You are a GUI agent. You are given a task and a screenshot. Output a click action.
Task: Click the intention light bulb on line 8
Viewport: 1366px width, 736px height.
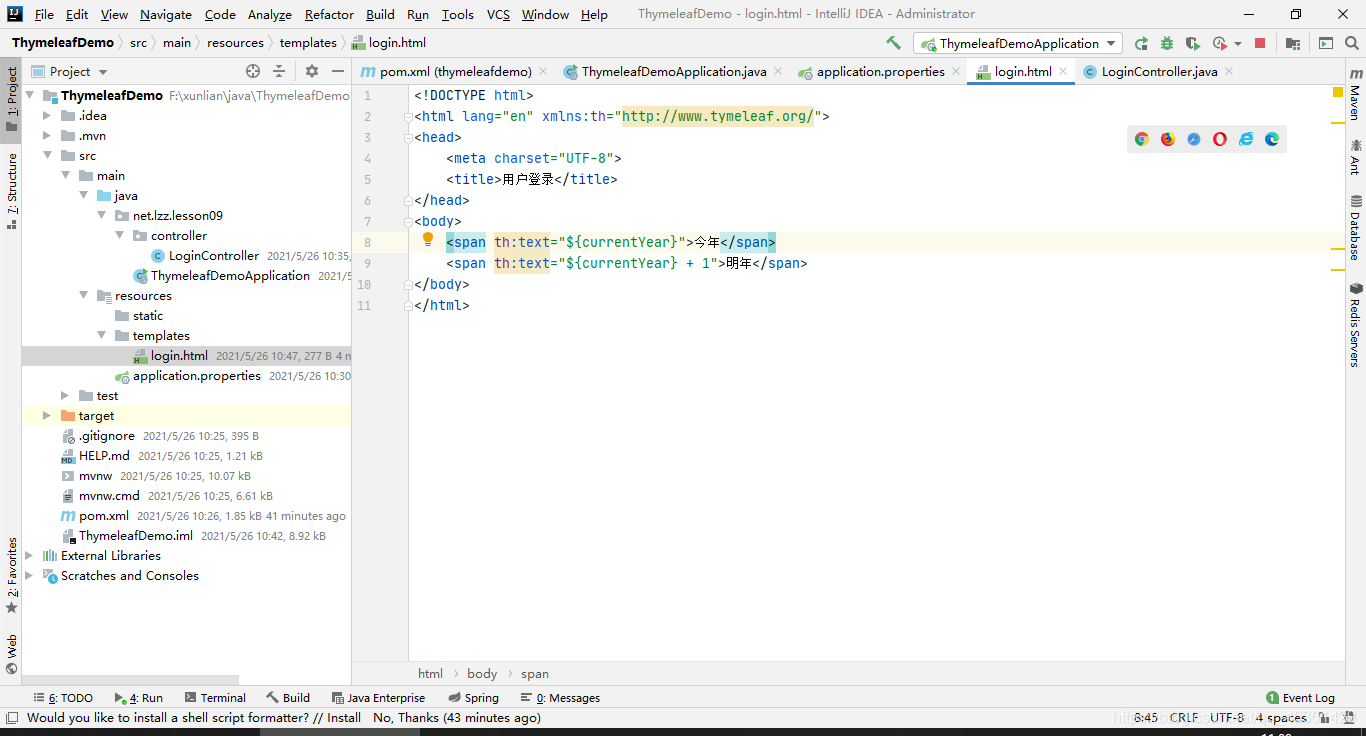click(x=428, y=240)
